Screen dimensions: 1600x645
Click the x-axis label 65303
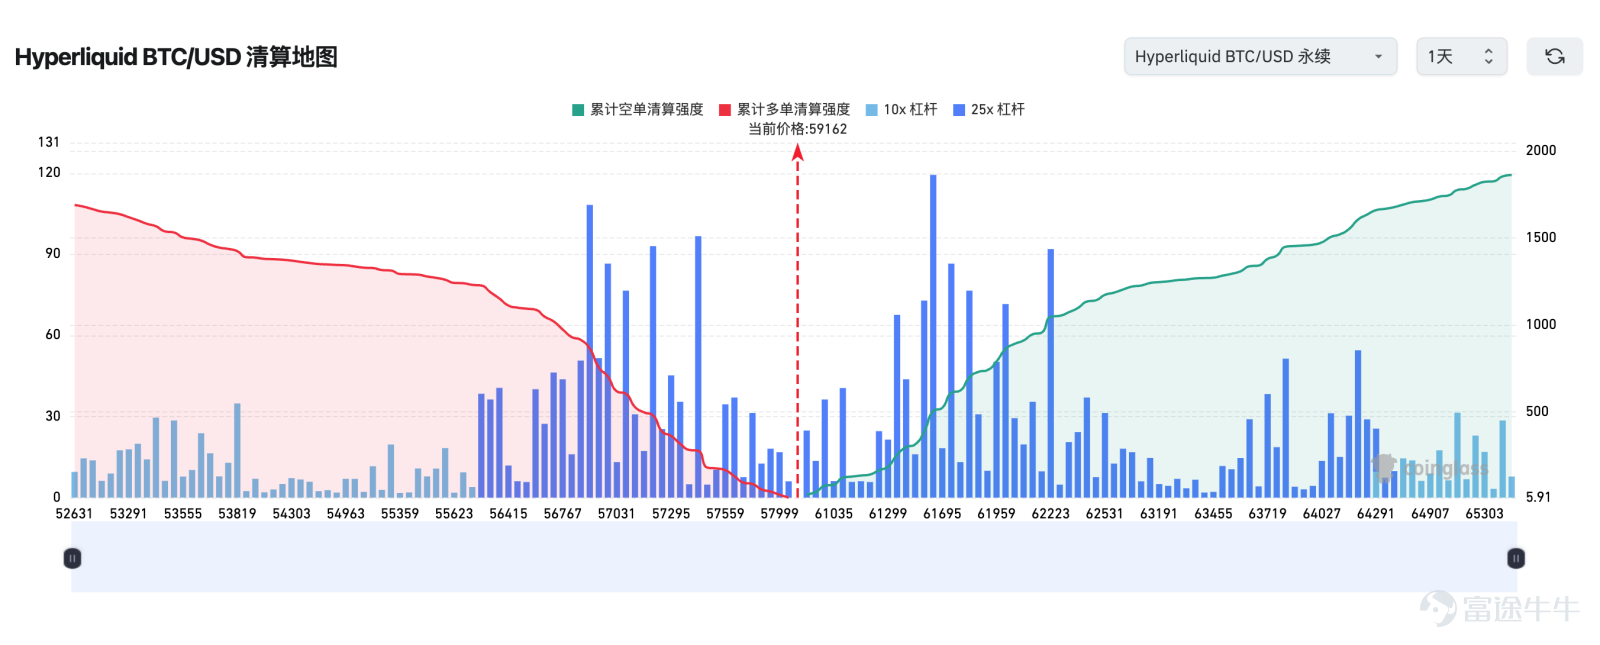(x=1484, y=513)
